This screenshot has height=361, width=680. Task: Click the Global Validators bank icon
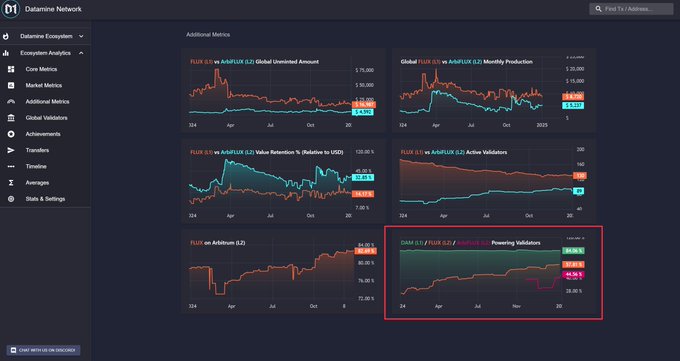point(11,118)
